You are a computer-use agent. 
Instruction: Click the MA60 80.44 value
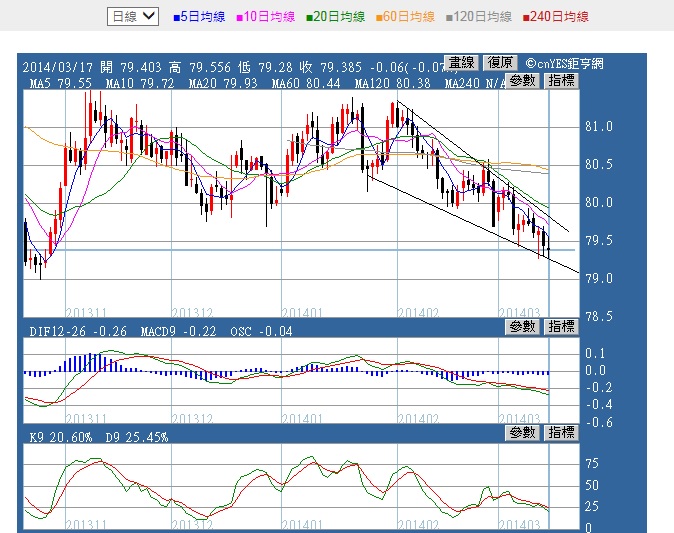click(306, 83)
